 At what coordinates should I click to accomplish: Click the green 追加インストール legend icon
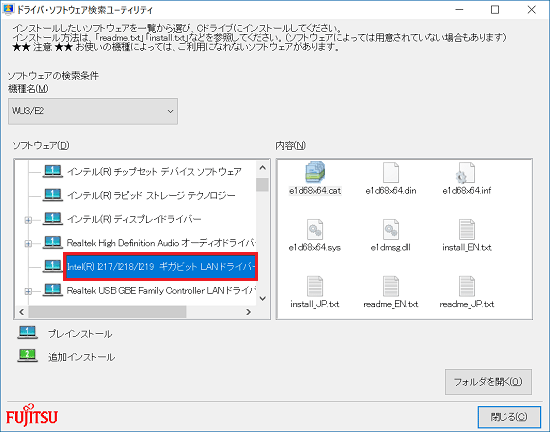[x=27, y=356]
